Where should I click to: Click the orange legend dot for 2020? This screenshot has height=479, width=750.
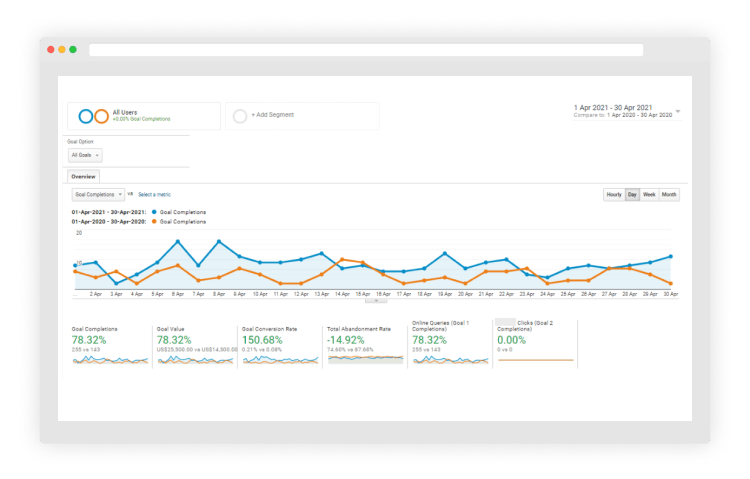(x=152, y=222)
